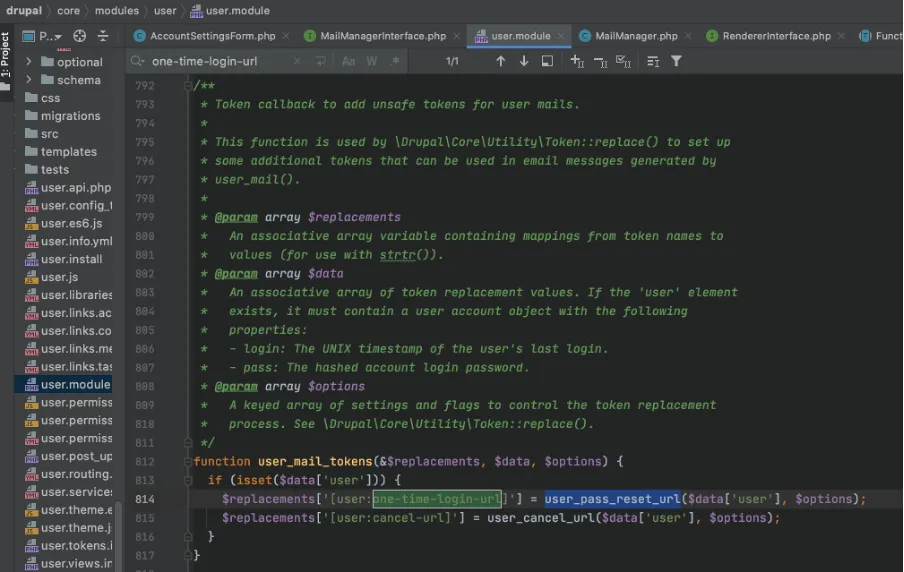The height and width of the screenshot is (572, 904).
Task: Collapse all folders in Project panel
Action: coord(103,36)
